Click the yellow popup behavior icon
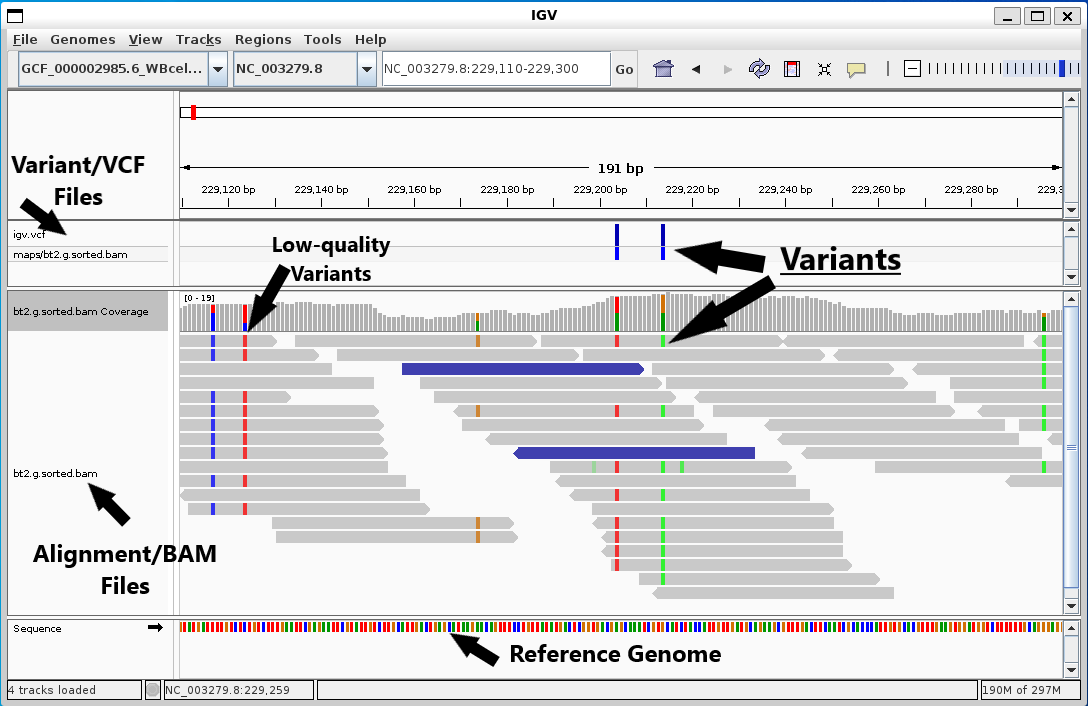This screenshot has width=1088, height=706. point(856,68)
